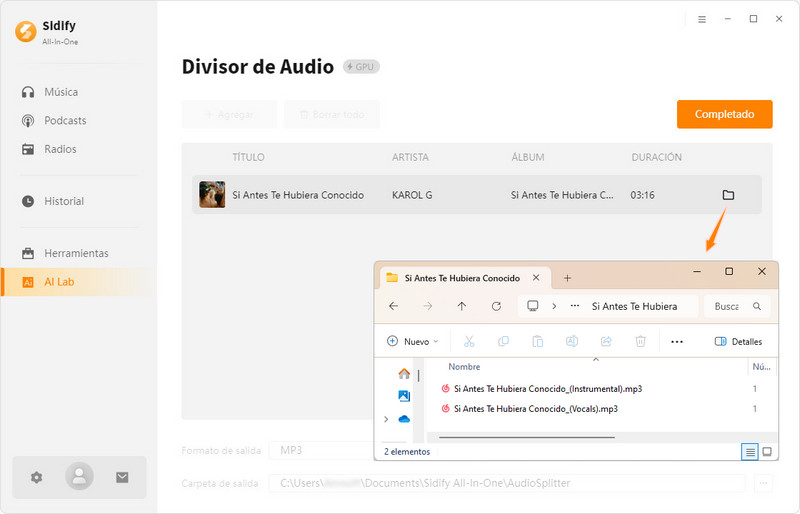The width and height of the screenshot is (800, 514).
Task: Toggle the Detalles pane button
Action: 738,341
